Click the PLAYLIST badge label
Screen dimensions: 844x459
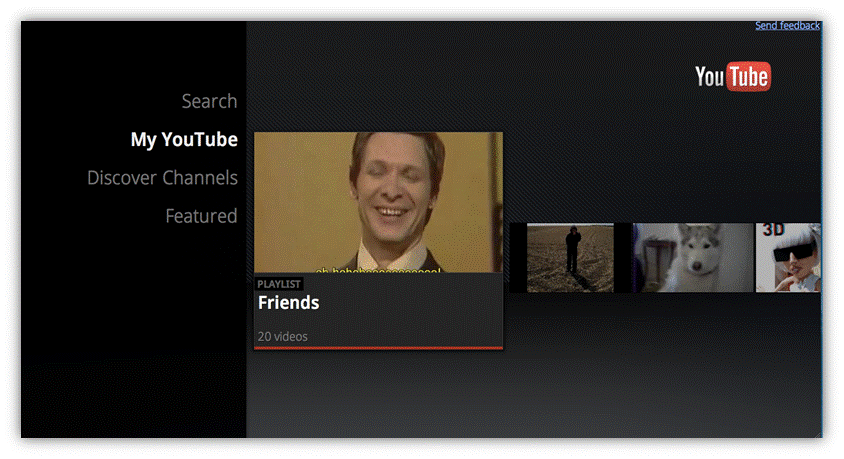[279, 284]
